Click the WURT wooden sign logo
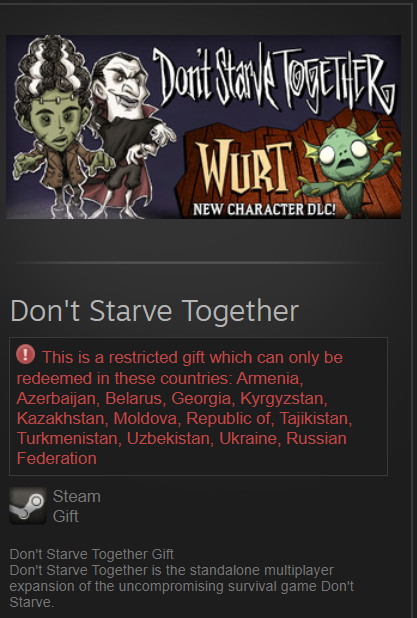 pyautogui.click(x=244, y=169)
